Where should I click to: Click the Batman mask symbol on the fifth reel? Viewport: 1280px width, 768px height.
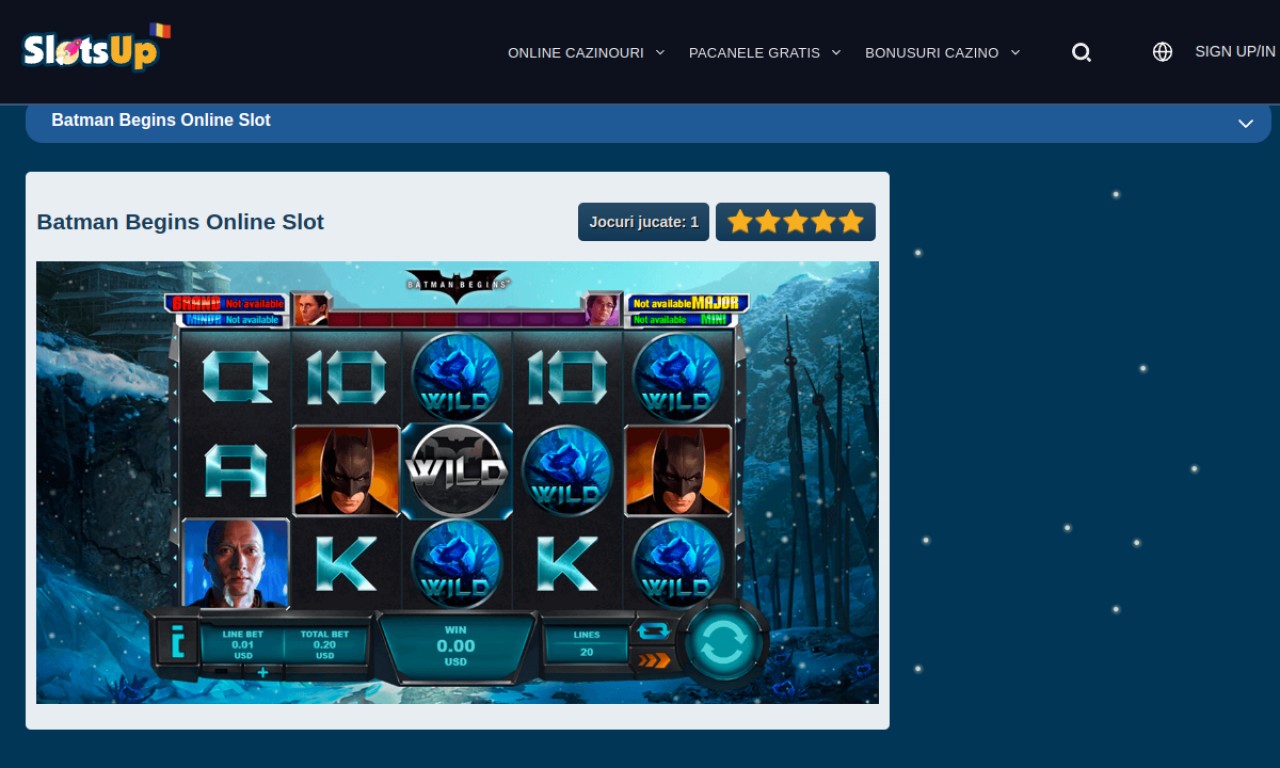click(x=678, y=470)
